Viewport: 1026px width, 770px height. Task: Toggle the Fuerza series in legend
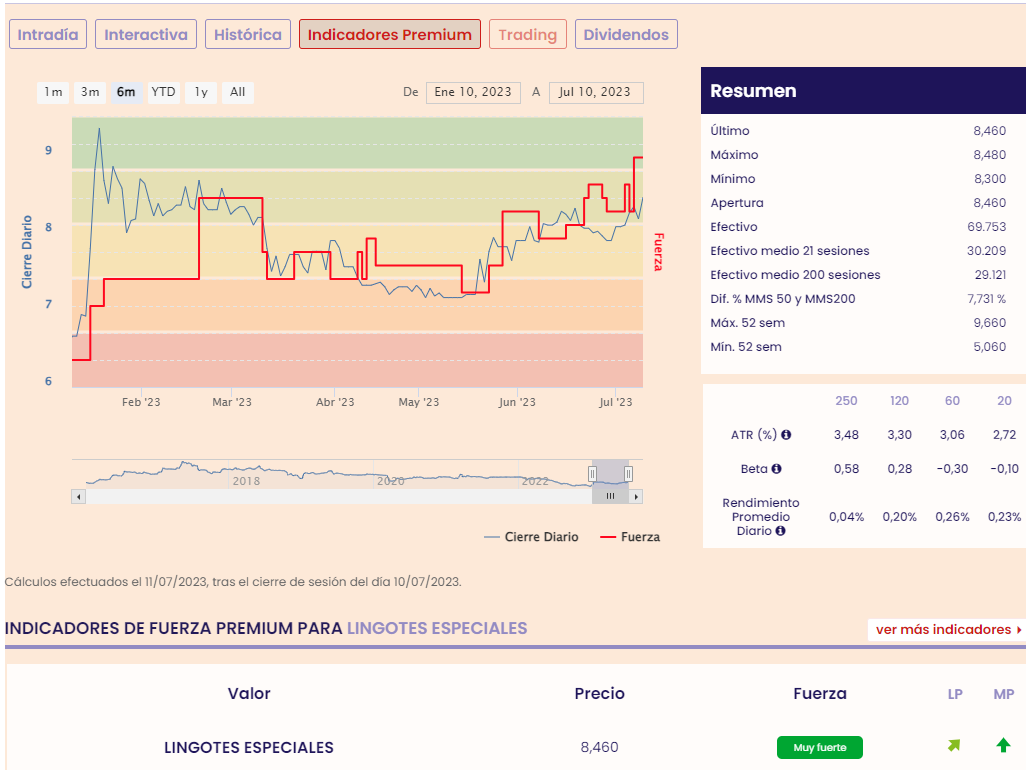coord(630,537)
